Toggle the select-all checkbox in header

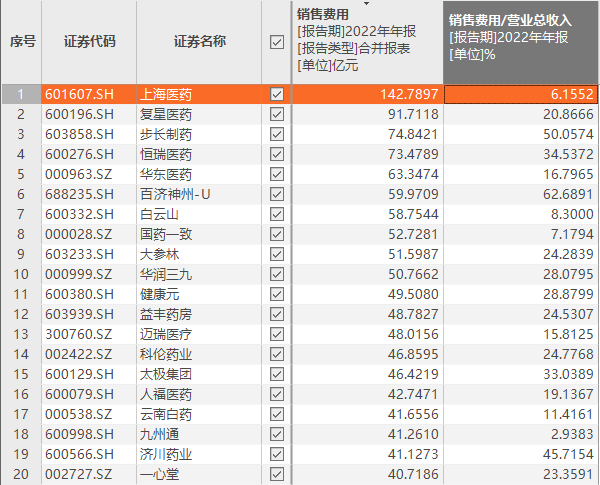click(277, 42)
